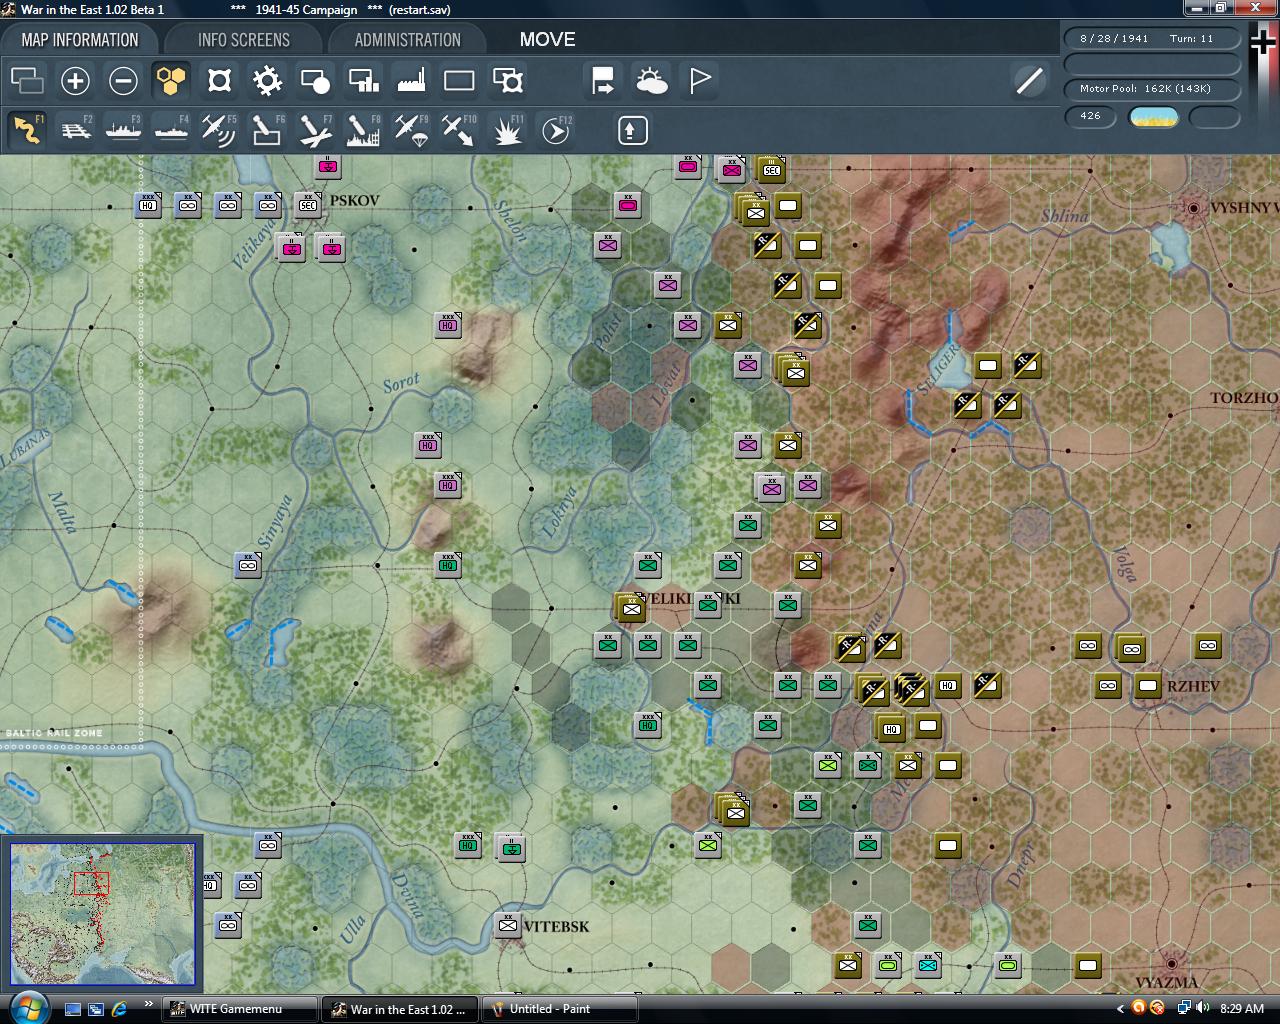Toggle bar-chart supply overlay icon
Viewport: 1280px width, 1024px height.
pos(363,80)
